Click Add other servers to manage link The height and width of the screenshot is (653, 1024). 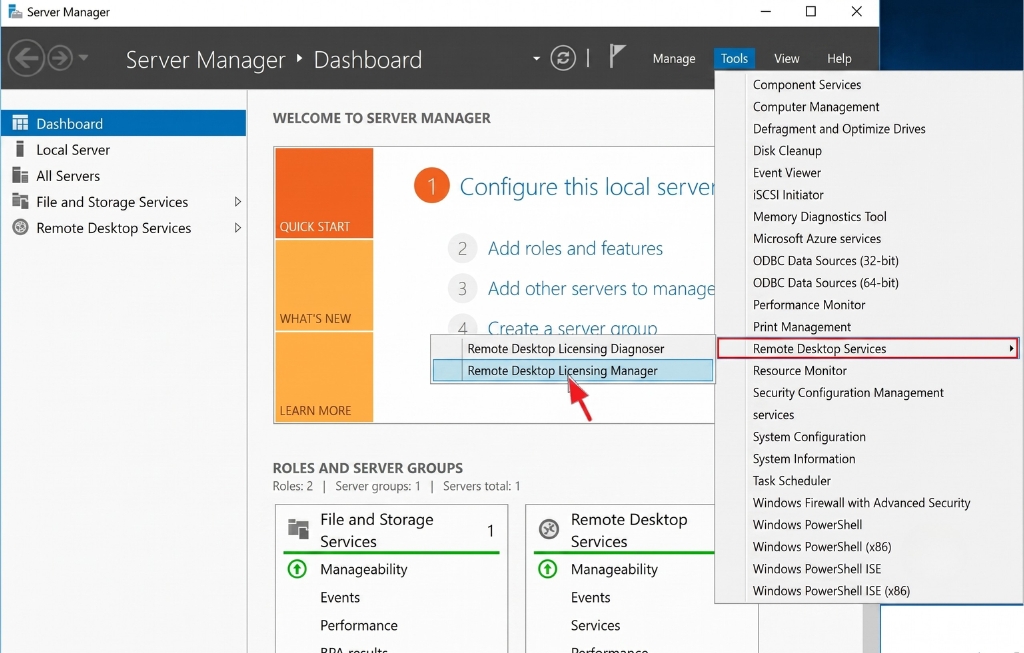[601, 289]
